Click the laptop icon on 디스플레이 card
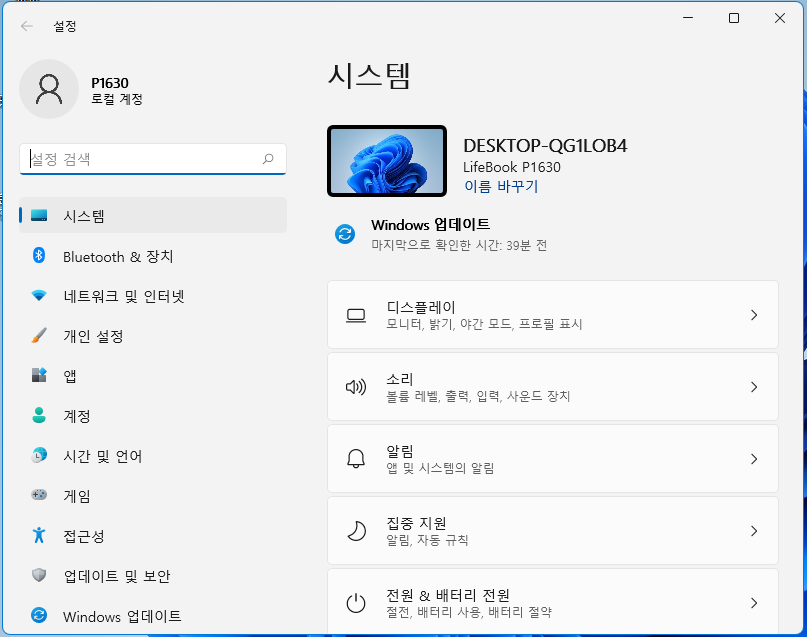This screenshot has height=637, width=807. pyautogui.click(x=356, y=315)
